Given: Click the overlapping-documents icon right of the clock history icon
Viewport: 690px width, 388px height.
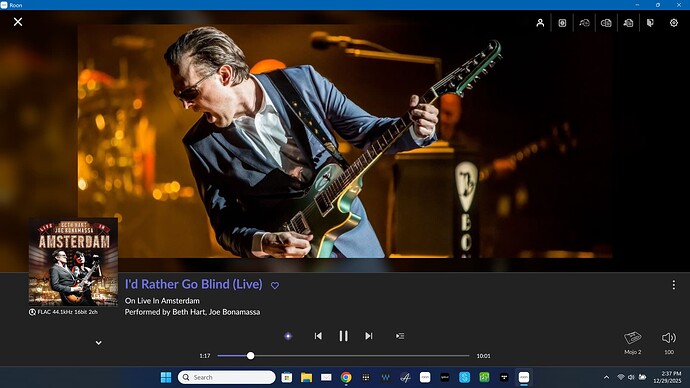Looking at the screenshot, I should 606,23.
